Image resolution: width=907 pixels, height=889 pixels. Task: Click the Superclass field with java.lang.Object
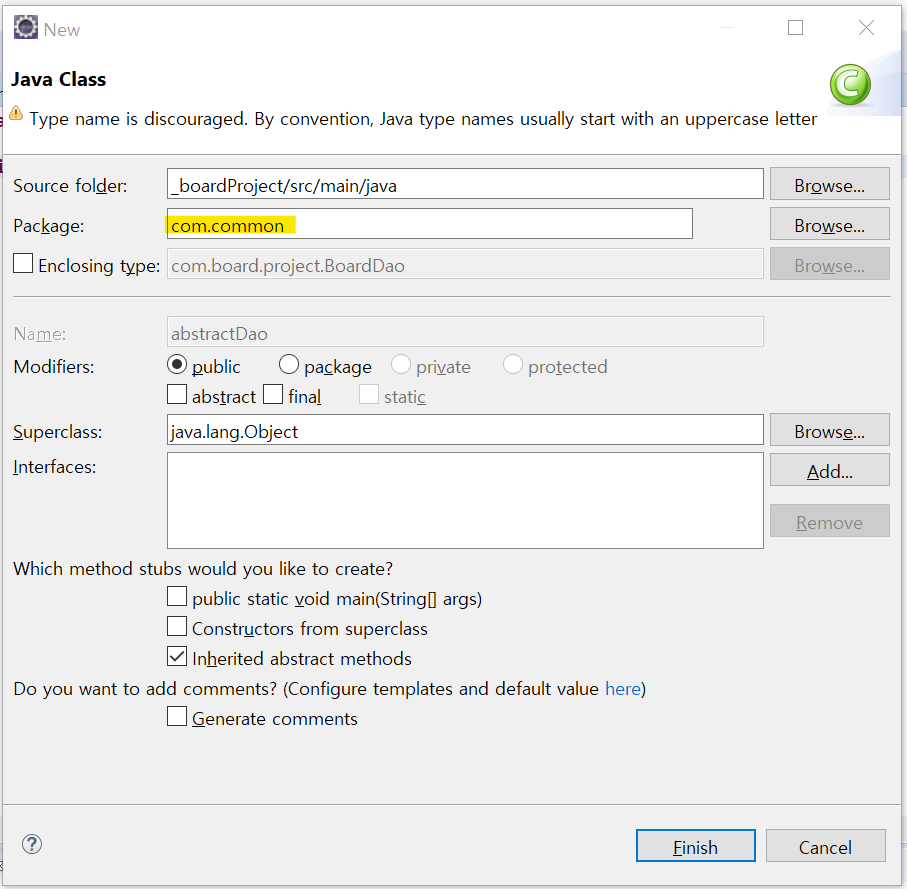point(465,430)
